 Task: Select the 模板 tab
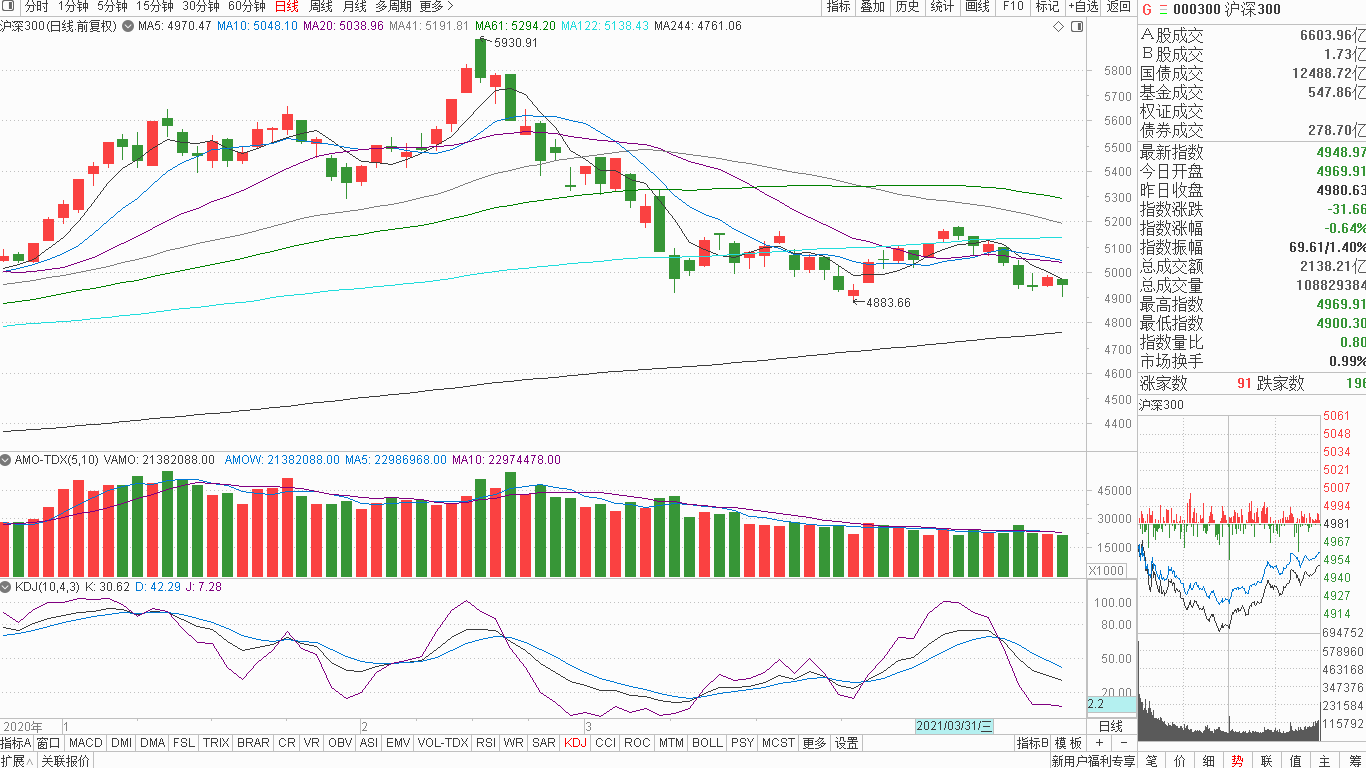pos(1068,743)
